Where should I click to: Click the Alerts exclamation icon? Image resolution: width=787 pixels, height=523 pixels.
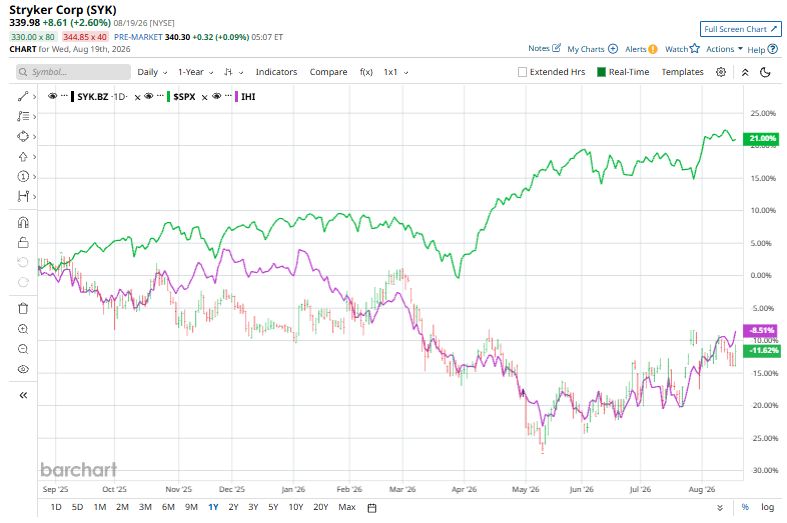pyautogui.click(x=652, y=49)
